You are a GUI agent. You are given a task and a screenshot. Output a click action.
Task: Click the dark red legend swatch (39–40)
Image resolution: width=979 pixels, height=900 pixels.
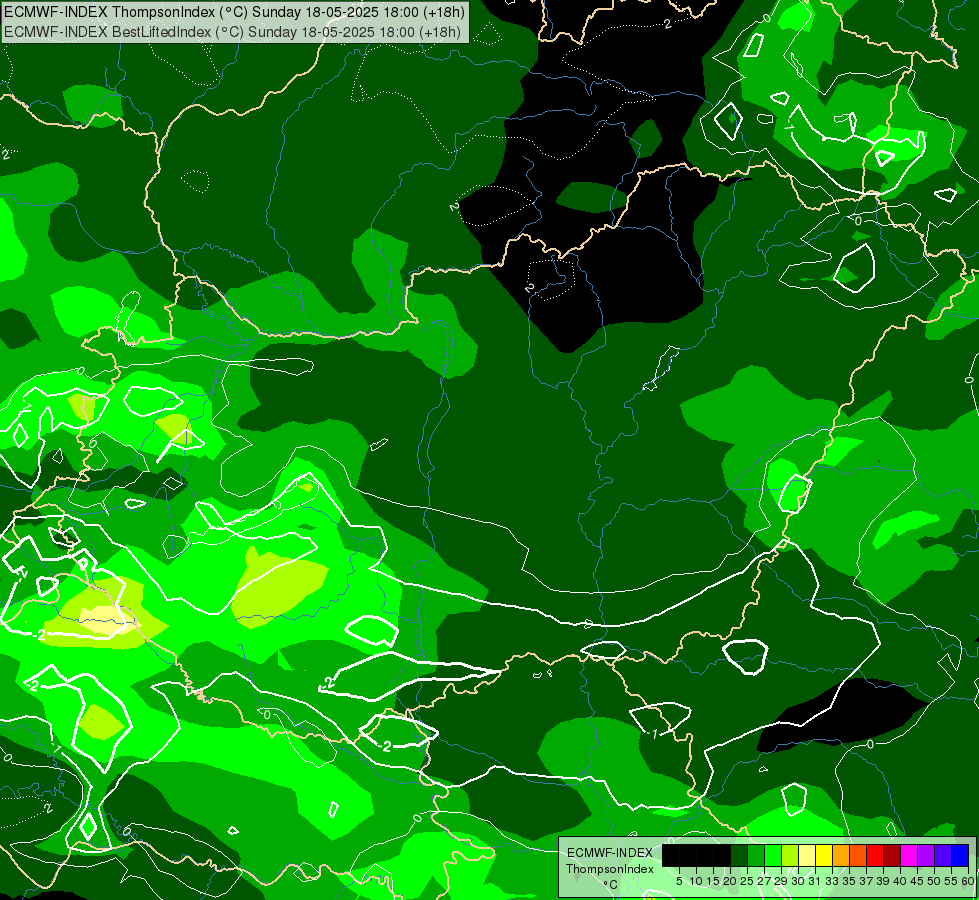coord(892,855)
